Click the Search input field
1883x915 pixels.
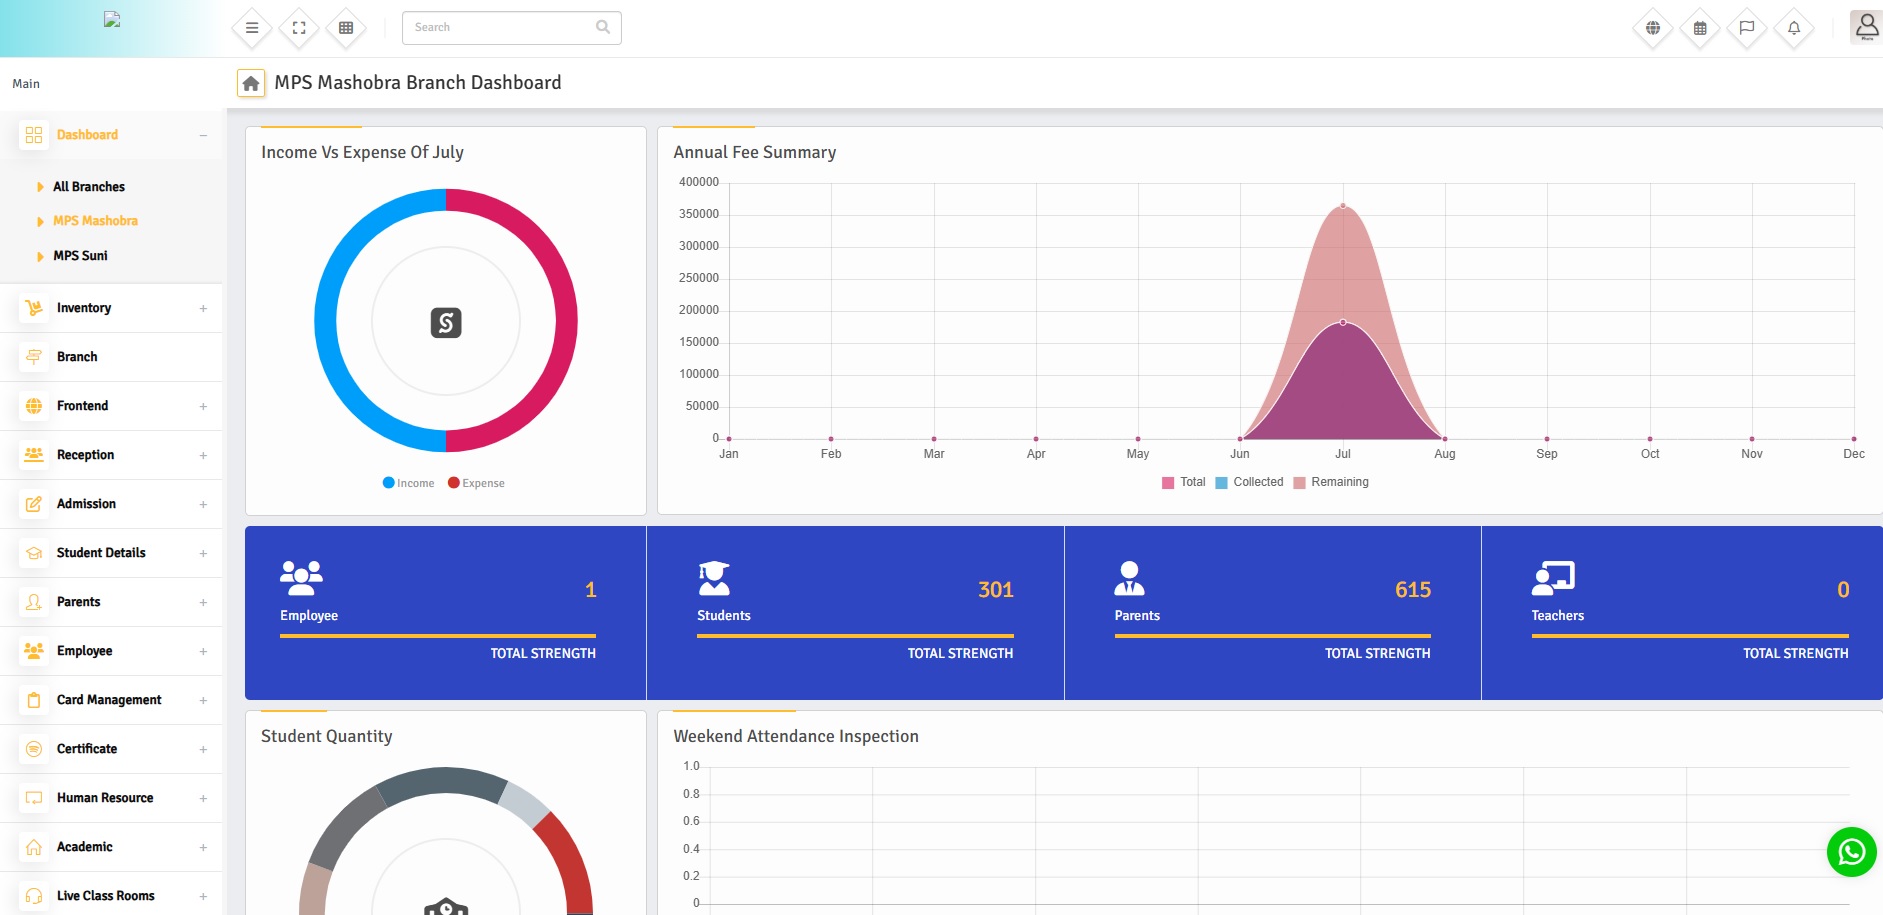(x=500, y=28)
